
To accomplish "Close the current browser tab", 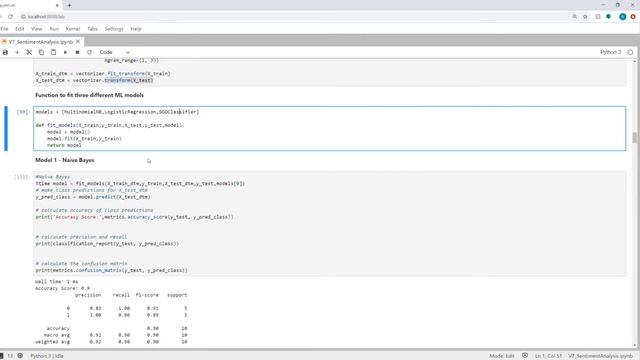I will pos(57,5).
